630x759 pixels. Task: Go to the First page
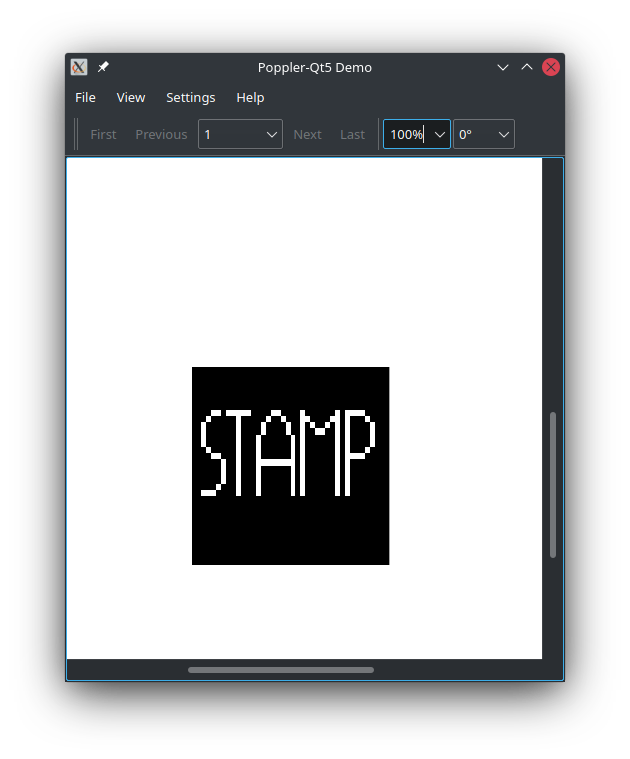click(x=103, y=134)
